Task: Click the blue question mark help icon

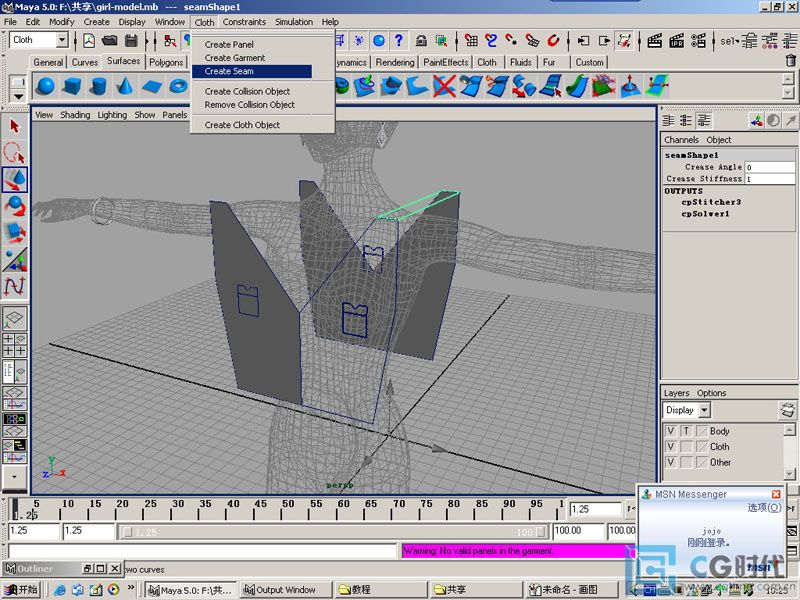Action: coord(399,40)
